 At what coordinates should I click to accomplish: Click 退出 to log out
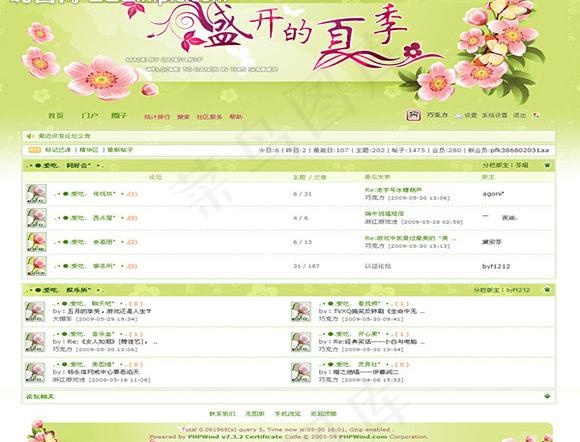point(519,115)
